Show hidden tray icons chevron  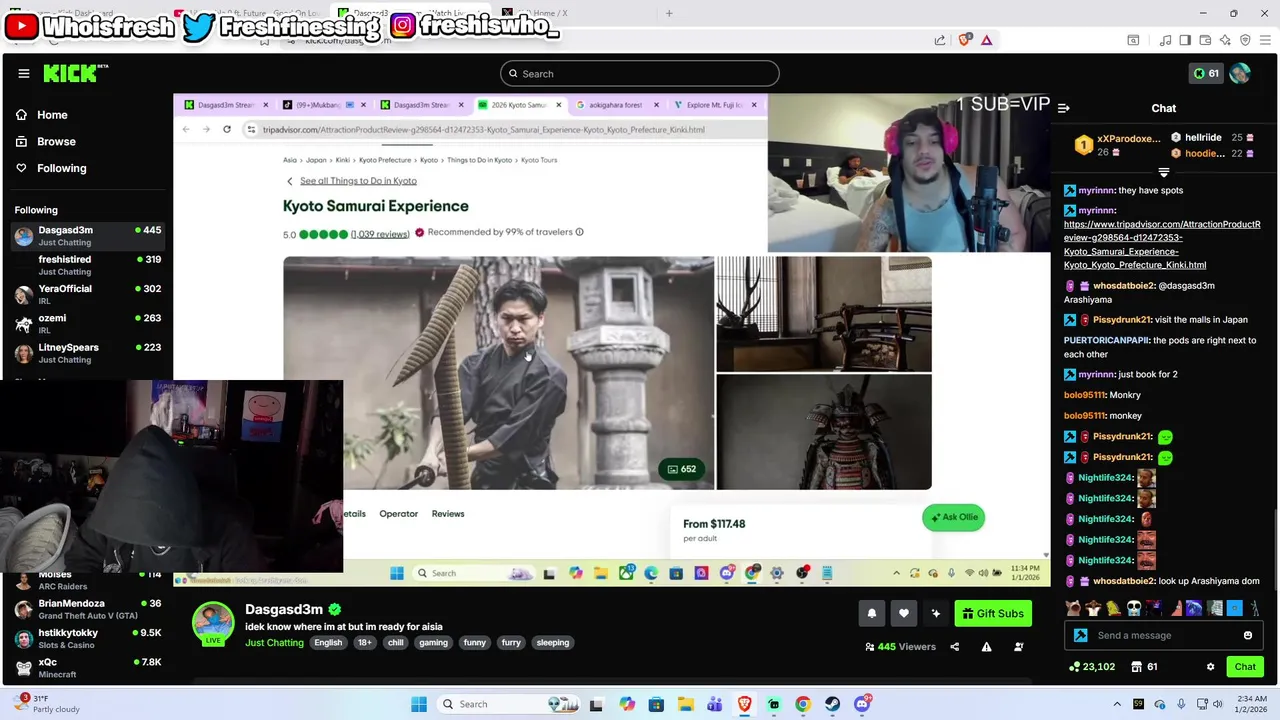[x=1117, y=704]
